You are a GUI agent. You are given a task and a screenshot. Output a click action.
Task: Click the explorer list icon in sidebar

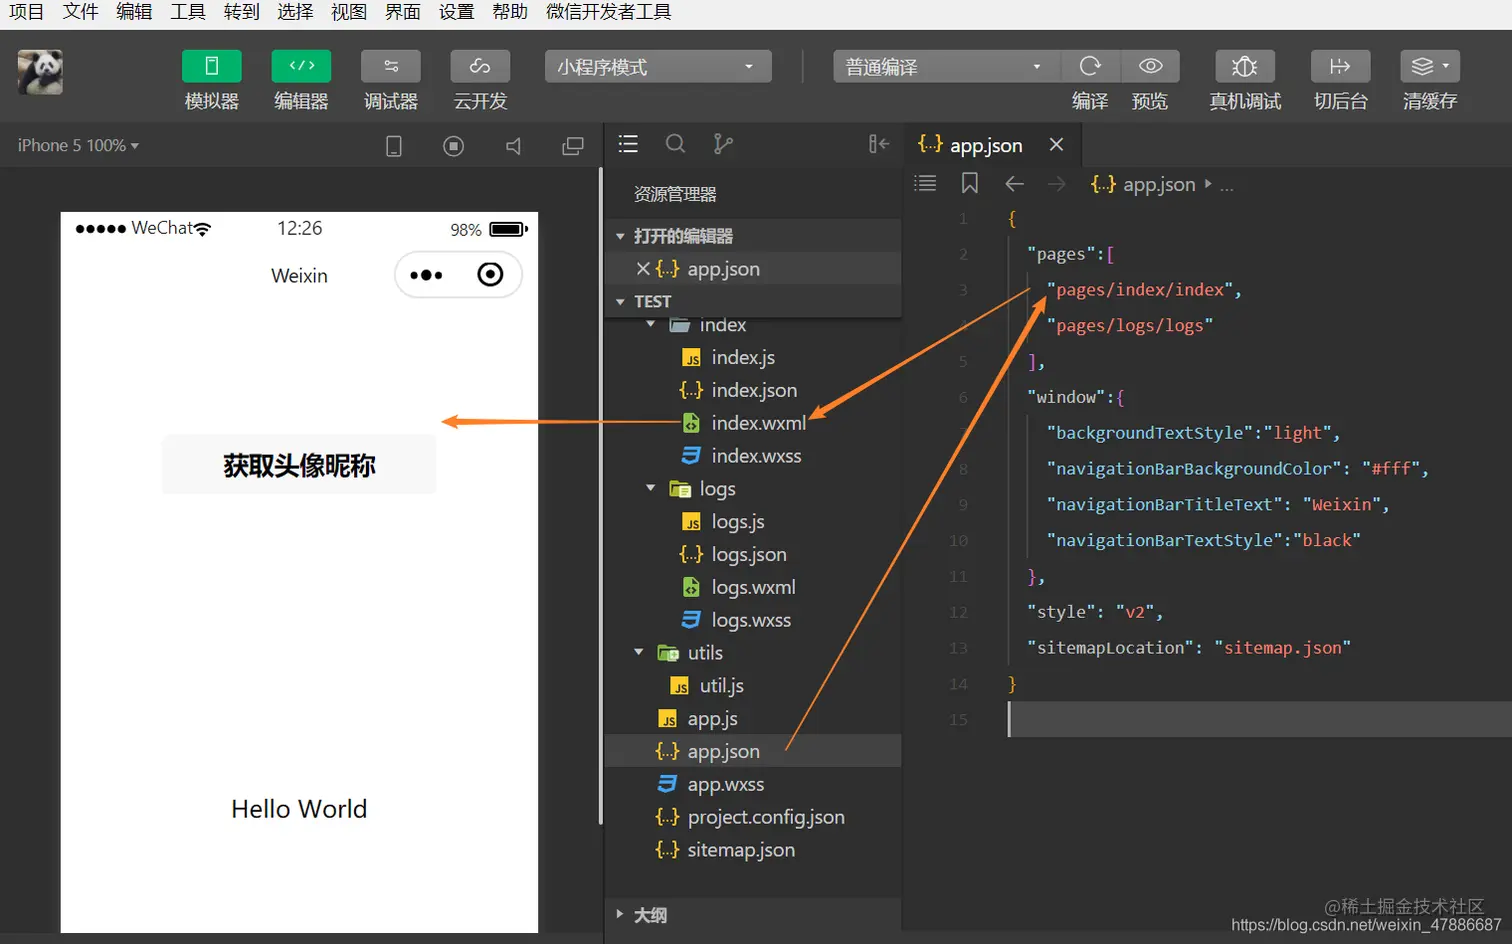pos(628,144)
